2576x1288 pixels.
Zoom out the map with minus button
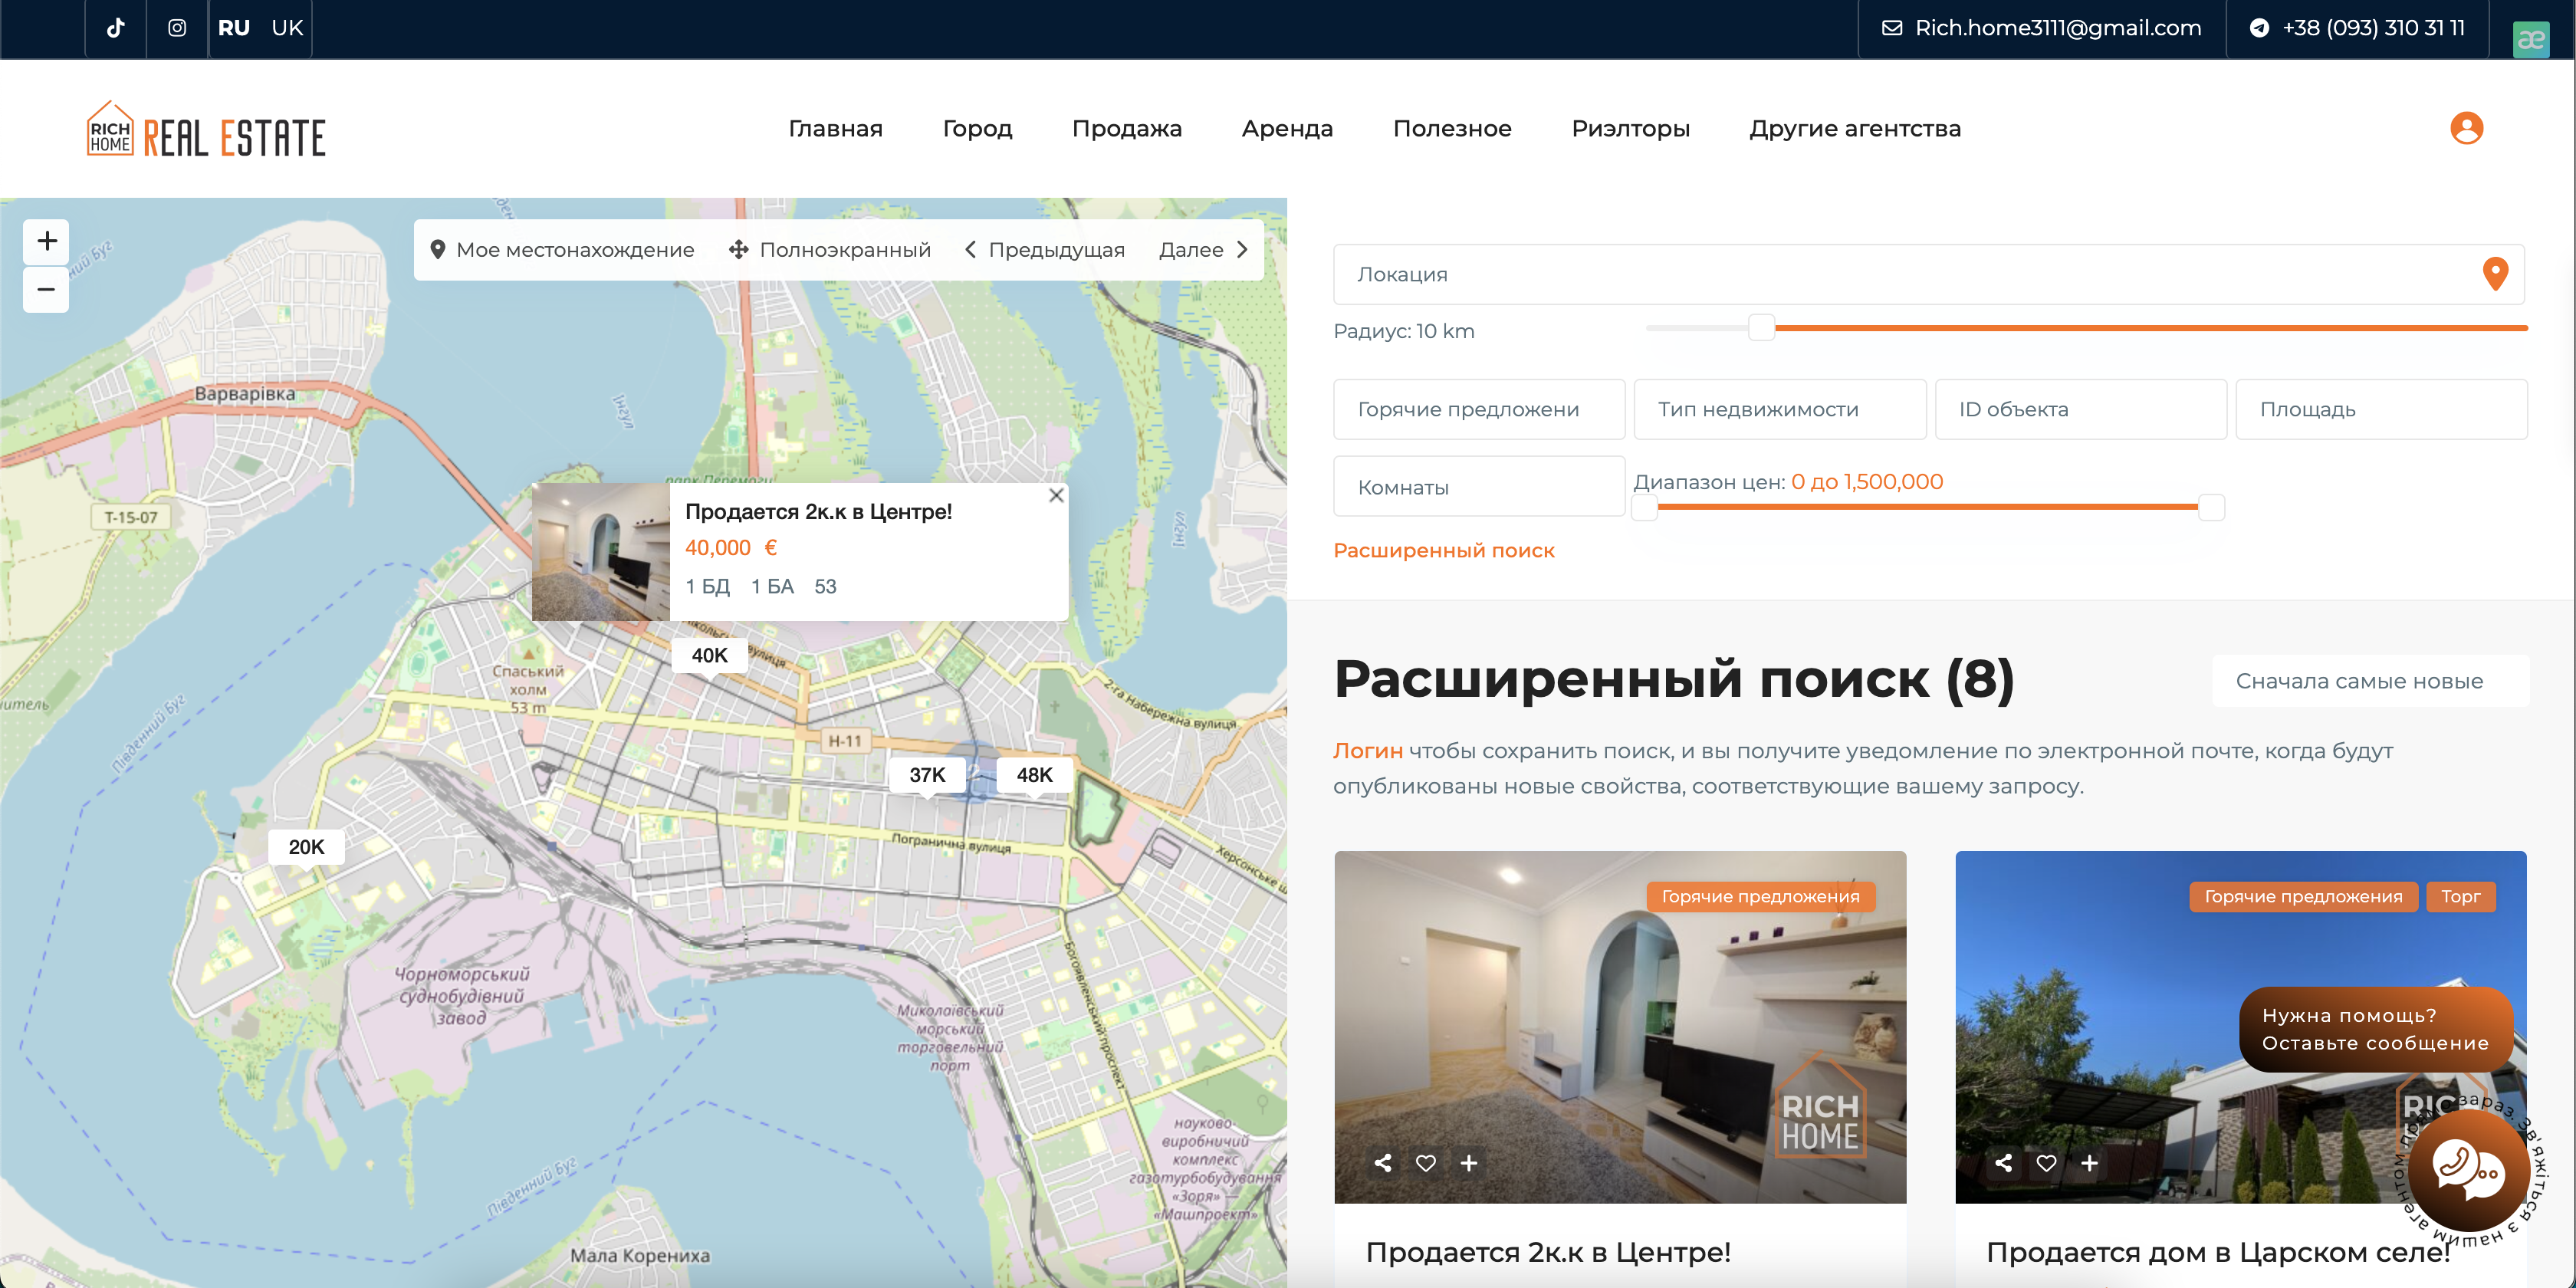click(46, 290)
